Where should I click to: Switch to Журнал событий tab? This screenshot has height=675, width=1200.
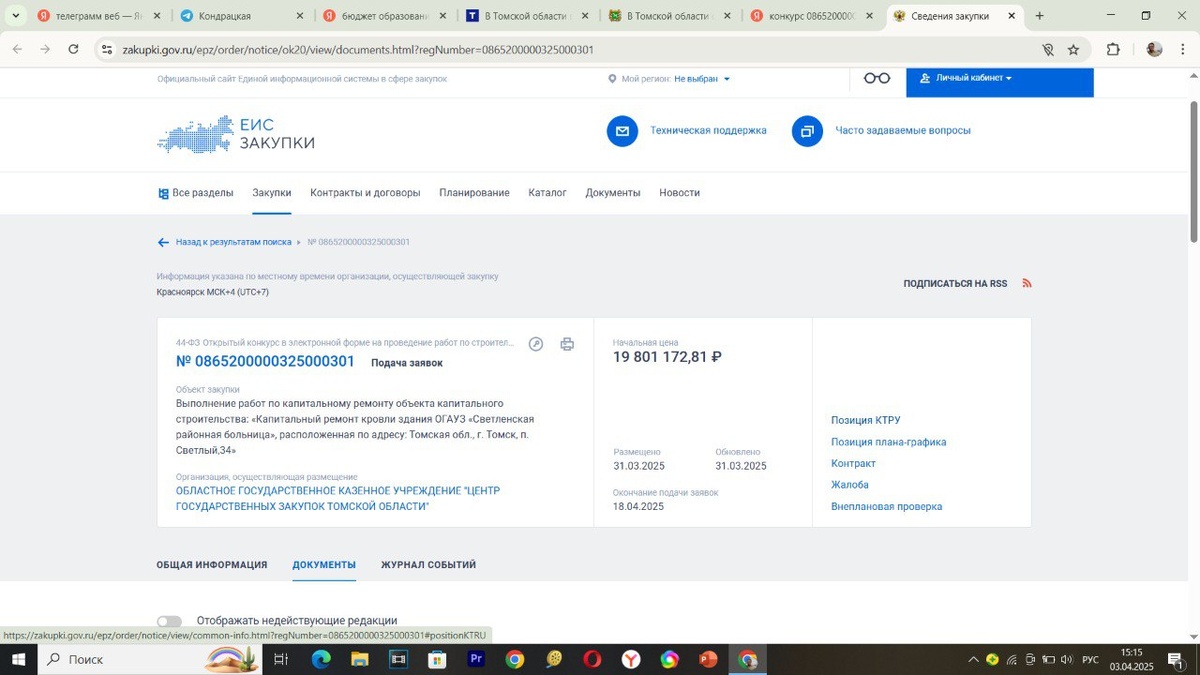pyautogui.click(x=428, y=565)
